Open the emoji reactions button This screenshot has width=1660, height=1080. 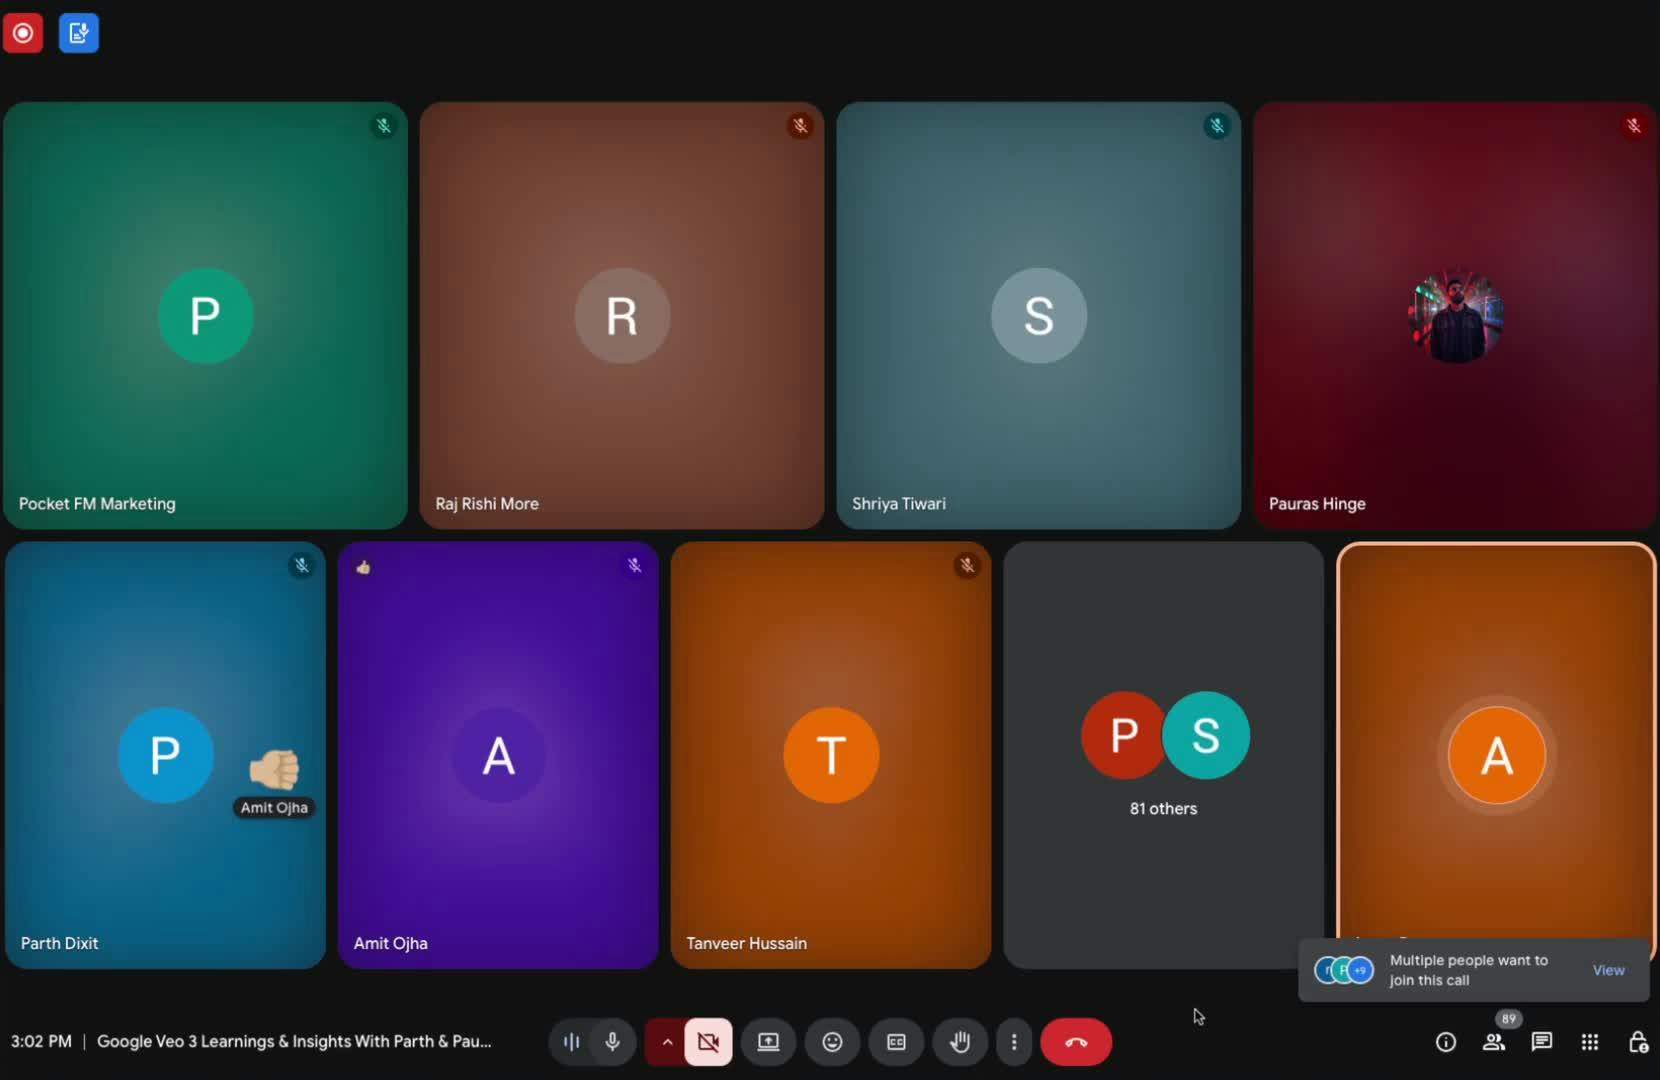[832, 1042]
